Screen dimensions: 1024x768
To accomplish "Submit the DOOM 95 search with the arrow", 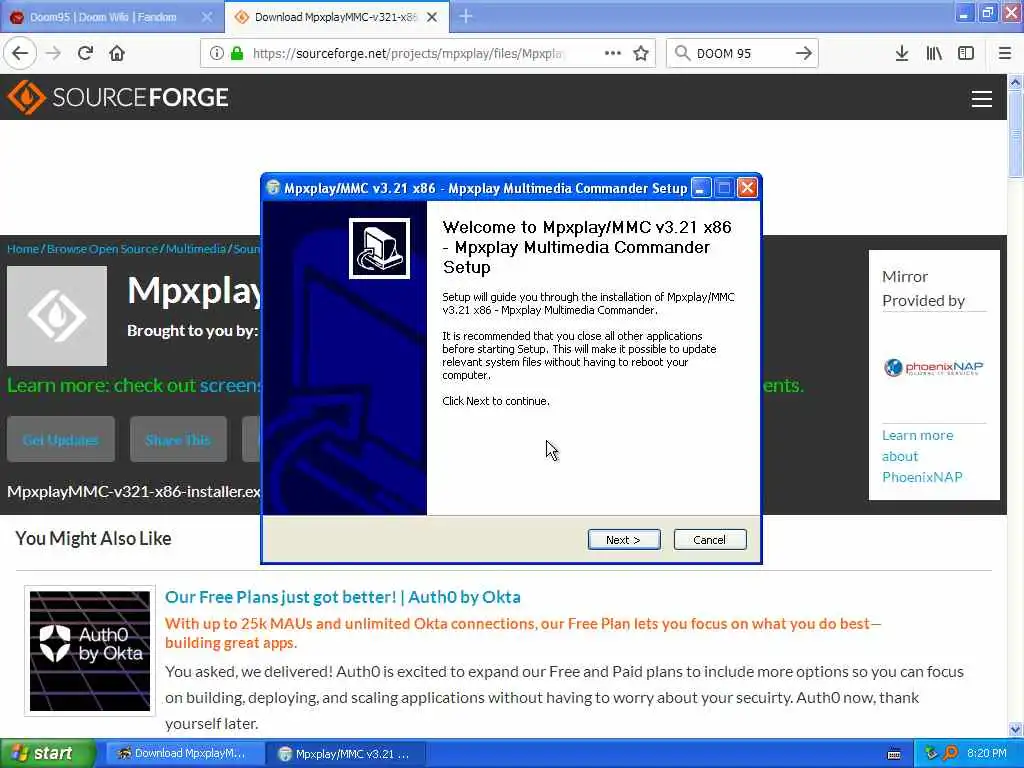I will [804, 54].
